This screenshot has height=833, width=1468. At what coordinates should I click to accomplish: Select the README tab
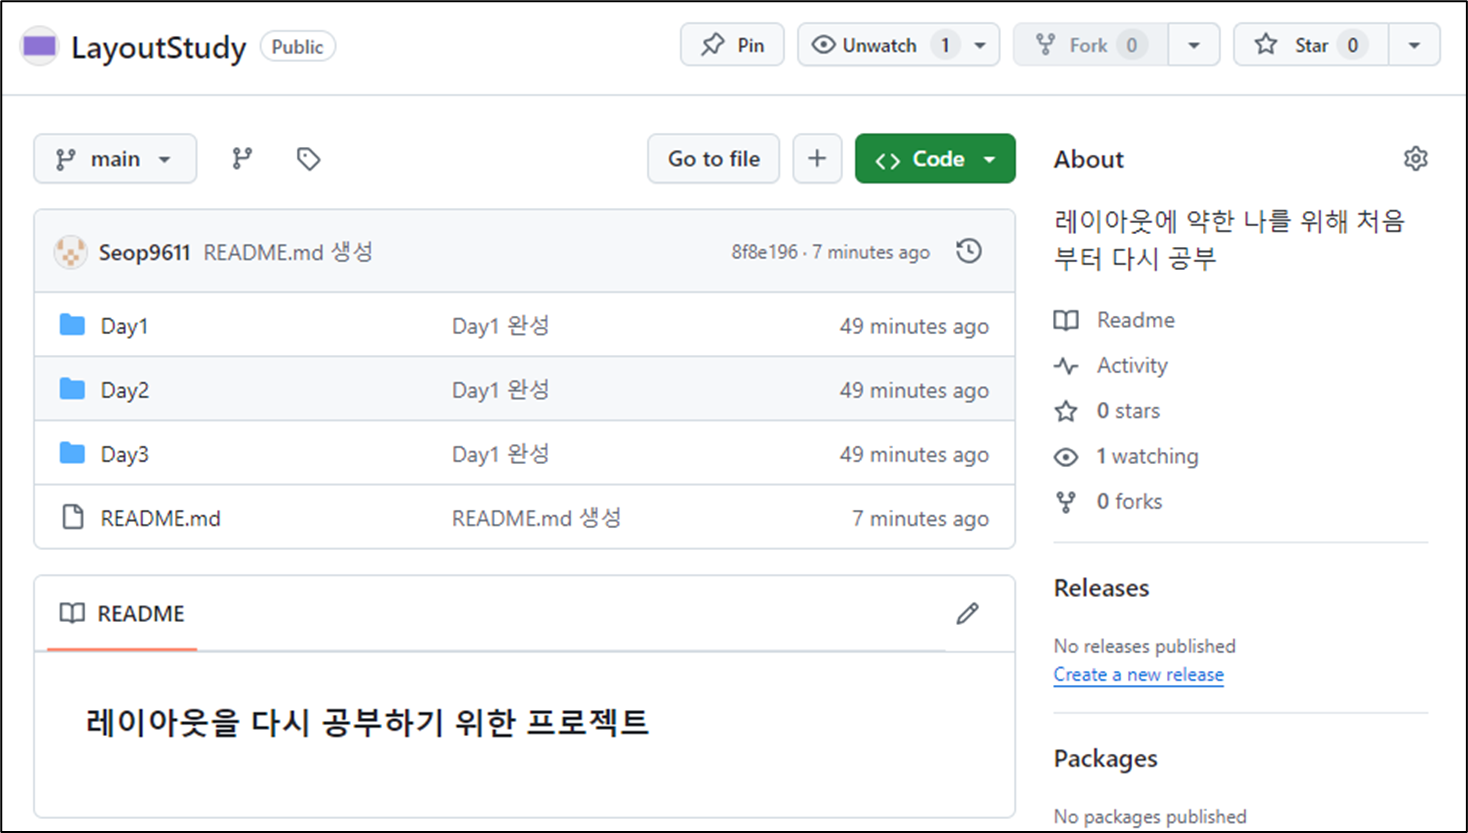tap(122, 613)
